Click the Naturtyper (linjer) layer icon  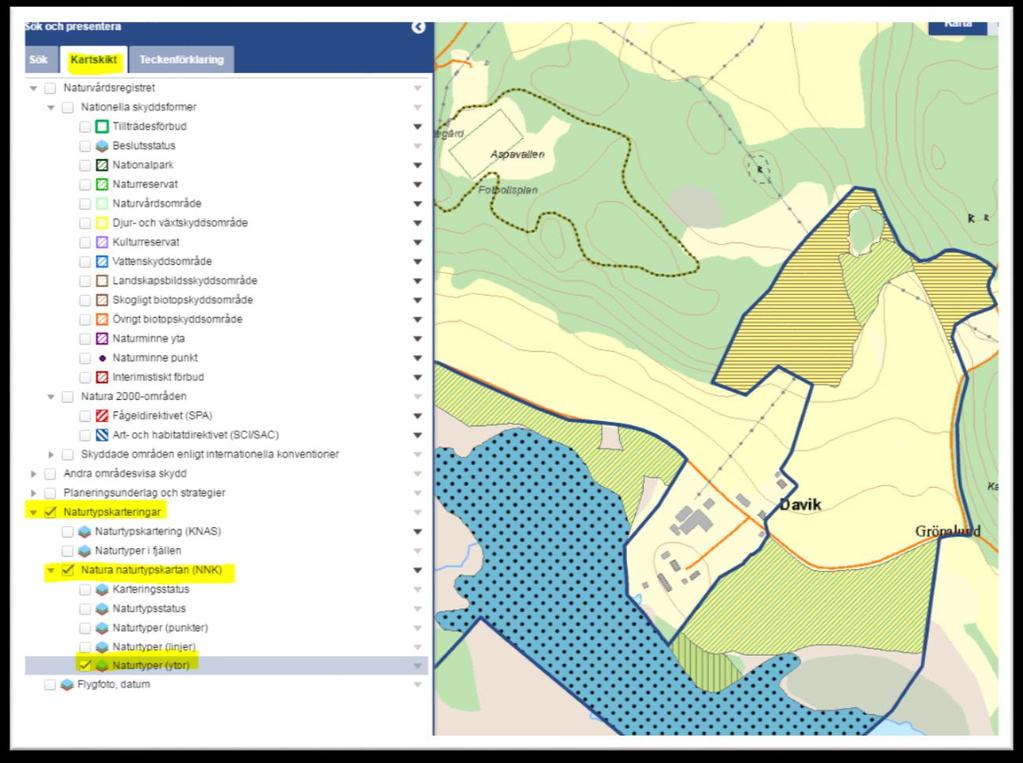coord(102,647)
